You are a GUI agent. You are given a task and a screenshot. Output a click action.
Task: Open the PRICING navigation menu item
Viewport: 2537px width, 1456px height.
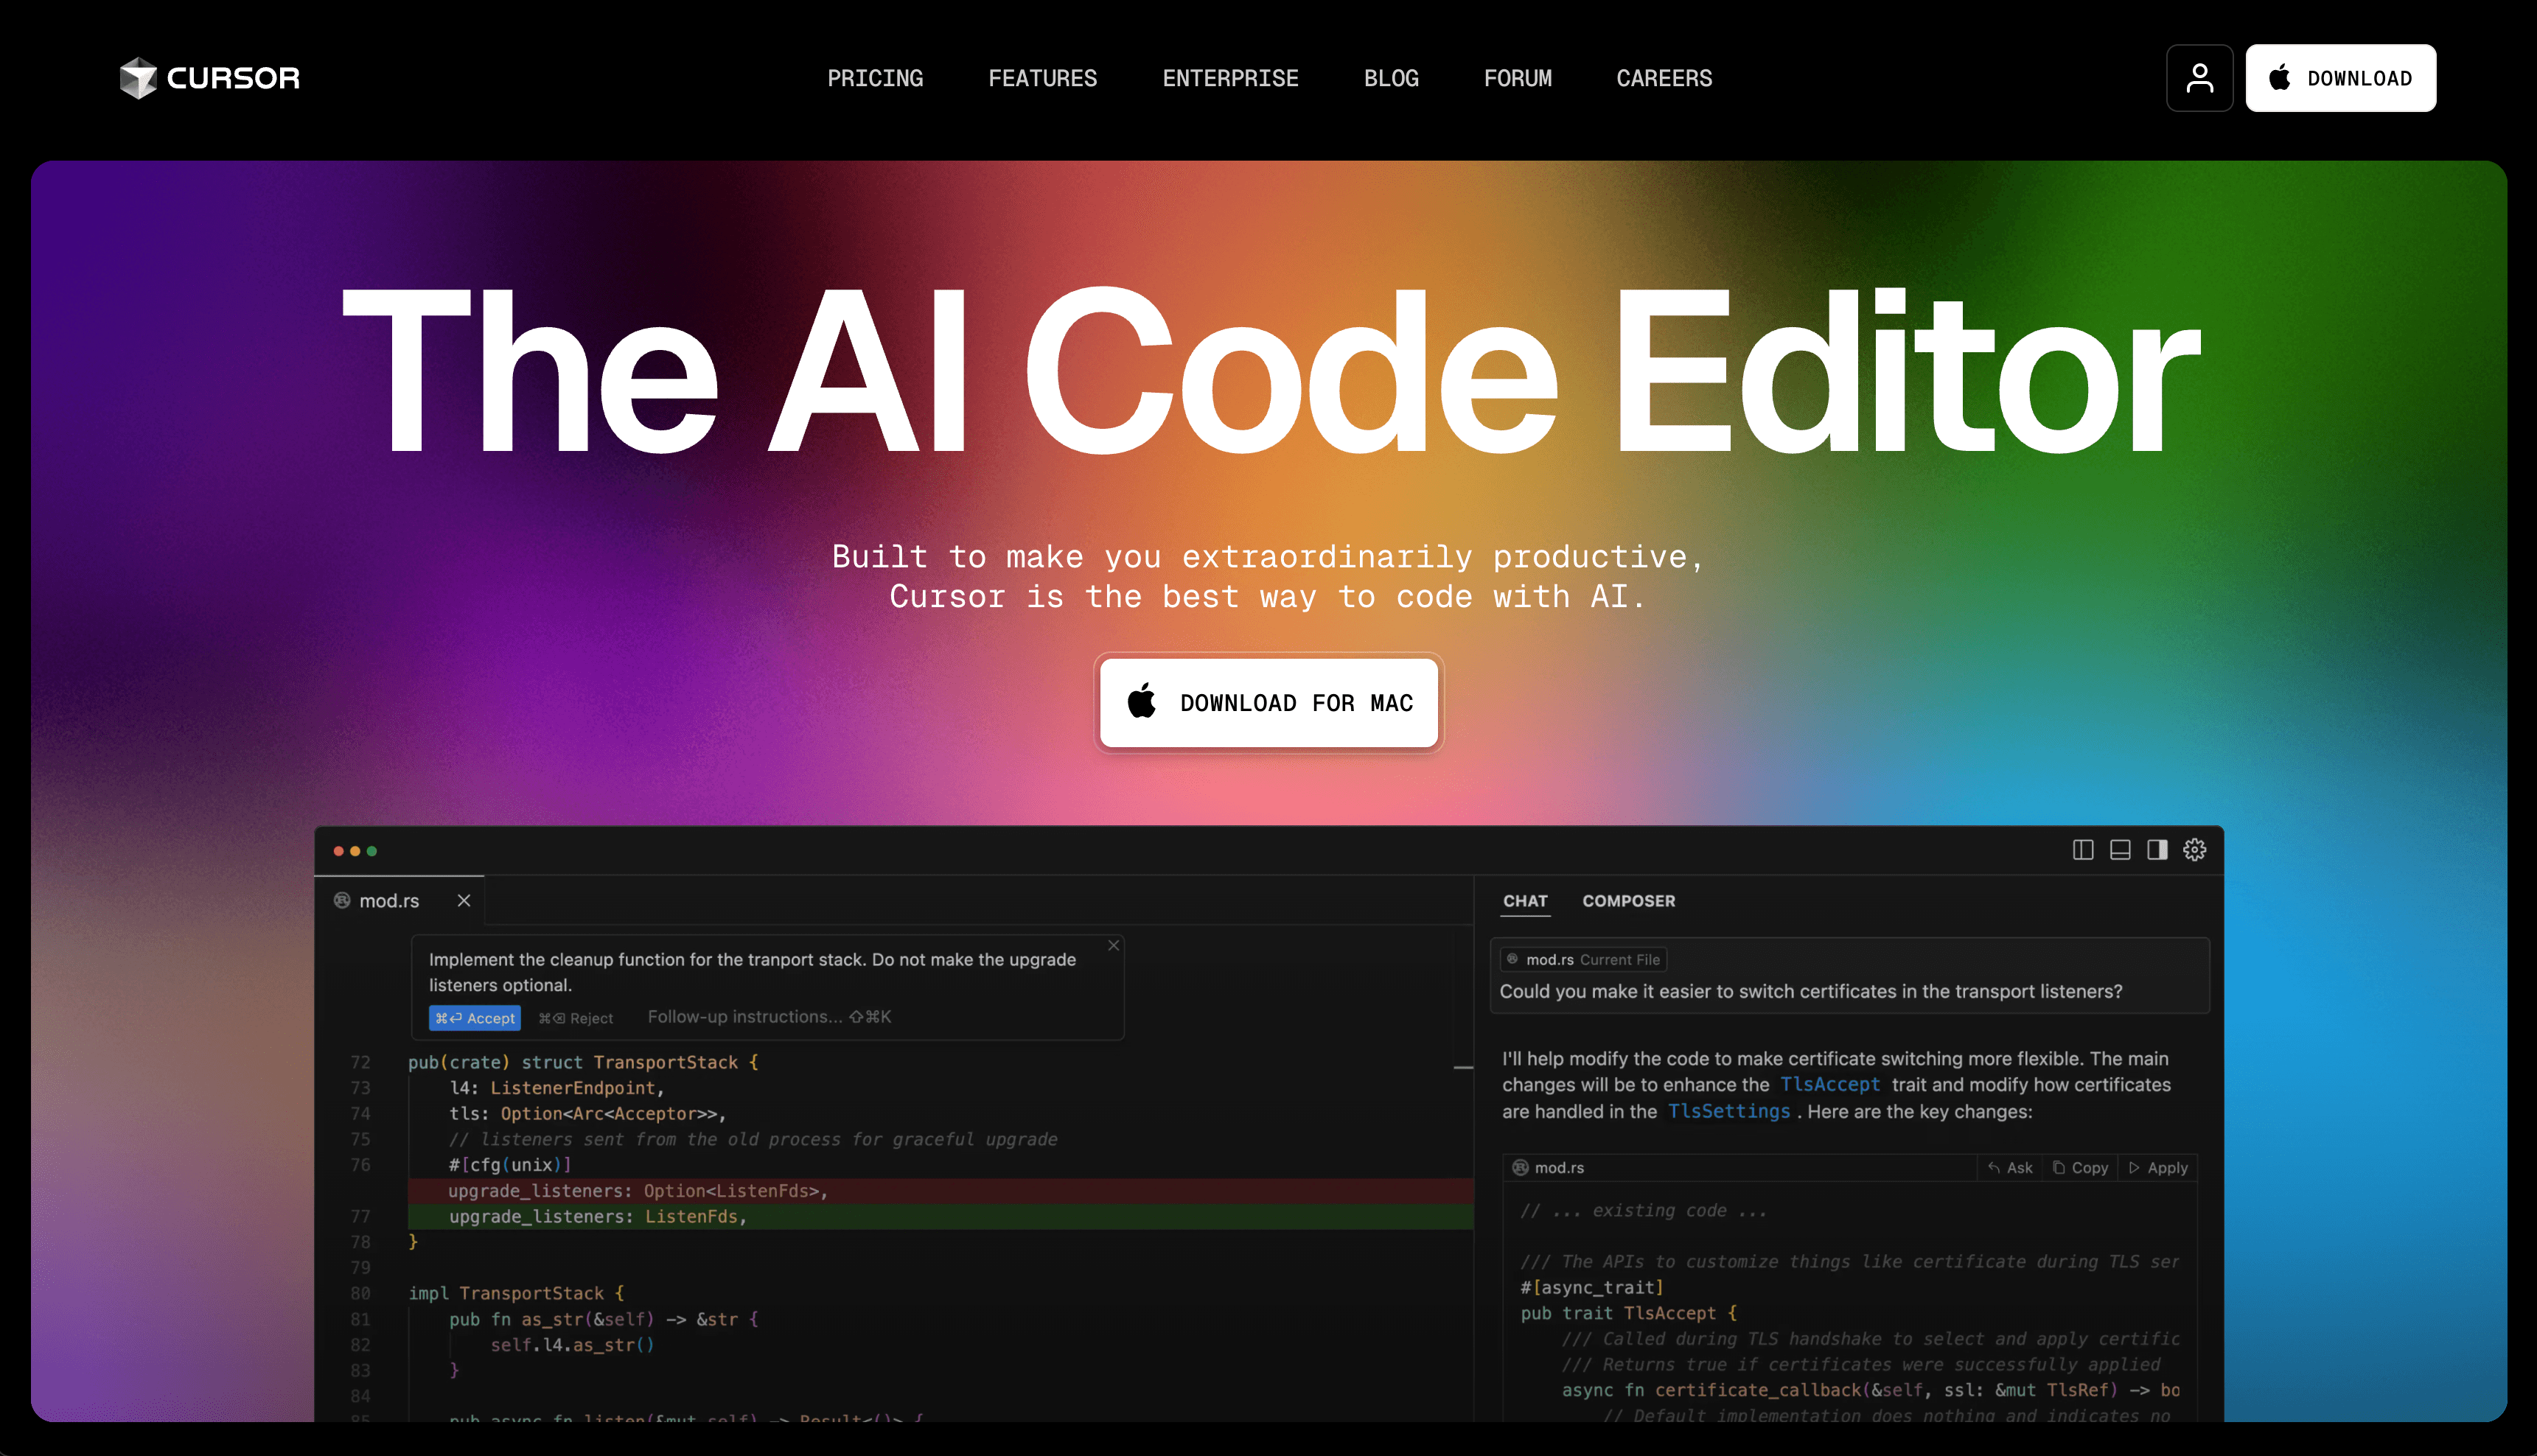[875, 78]
